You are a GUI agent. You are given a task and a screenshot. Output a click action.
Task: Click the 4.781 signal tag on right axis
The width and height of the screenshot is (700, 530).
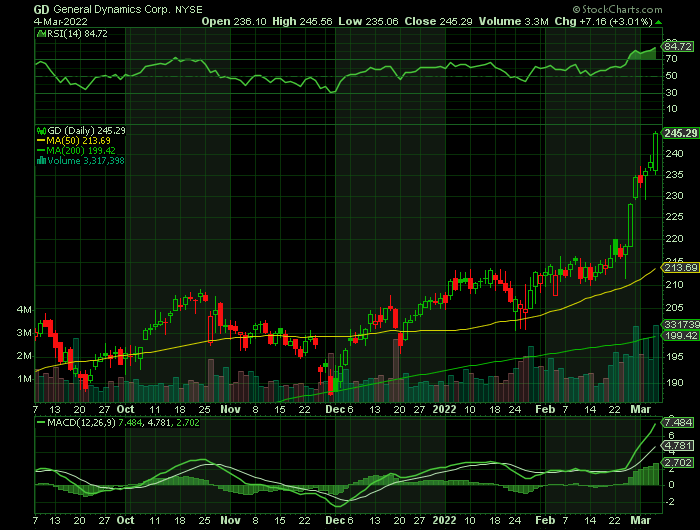point(678,446)
